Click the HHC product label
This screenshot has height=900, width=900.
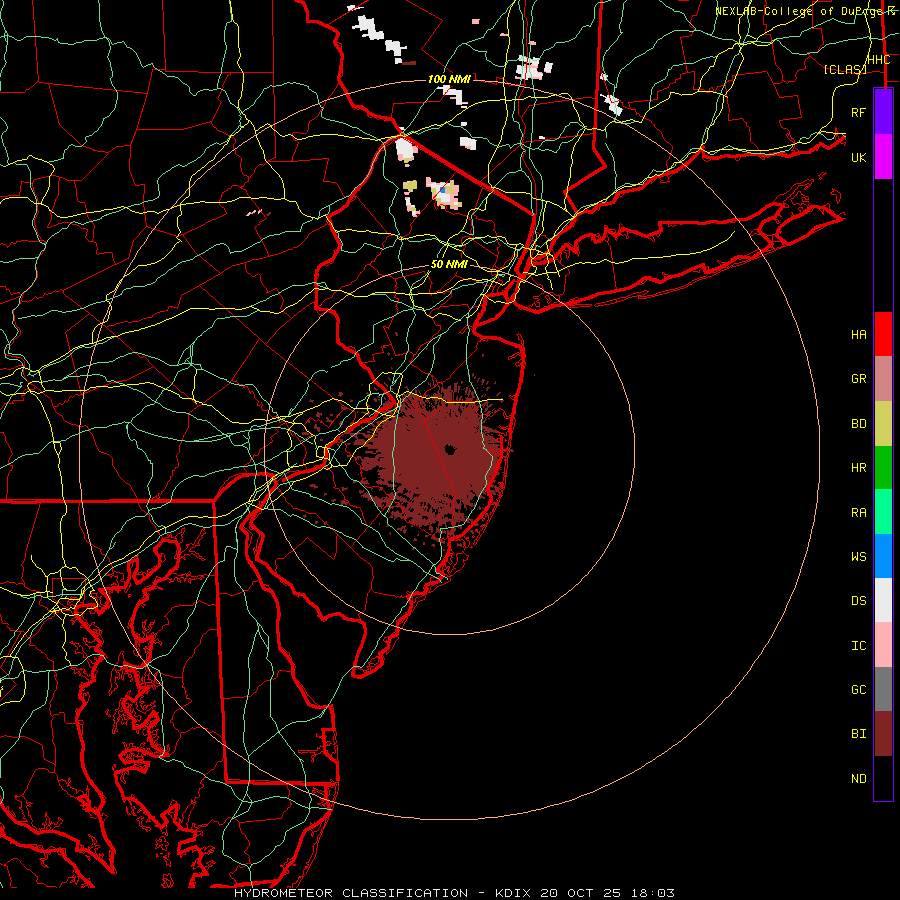(878, 59)
